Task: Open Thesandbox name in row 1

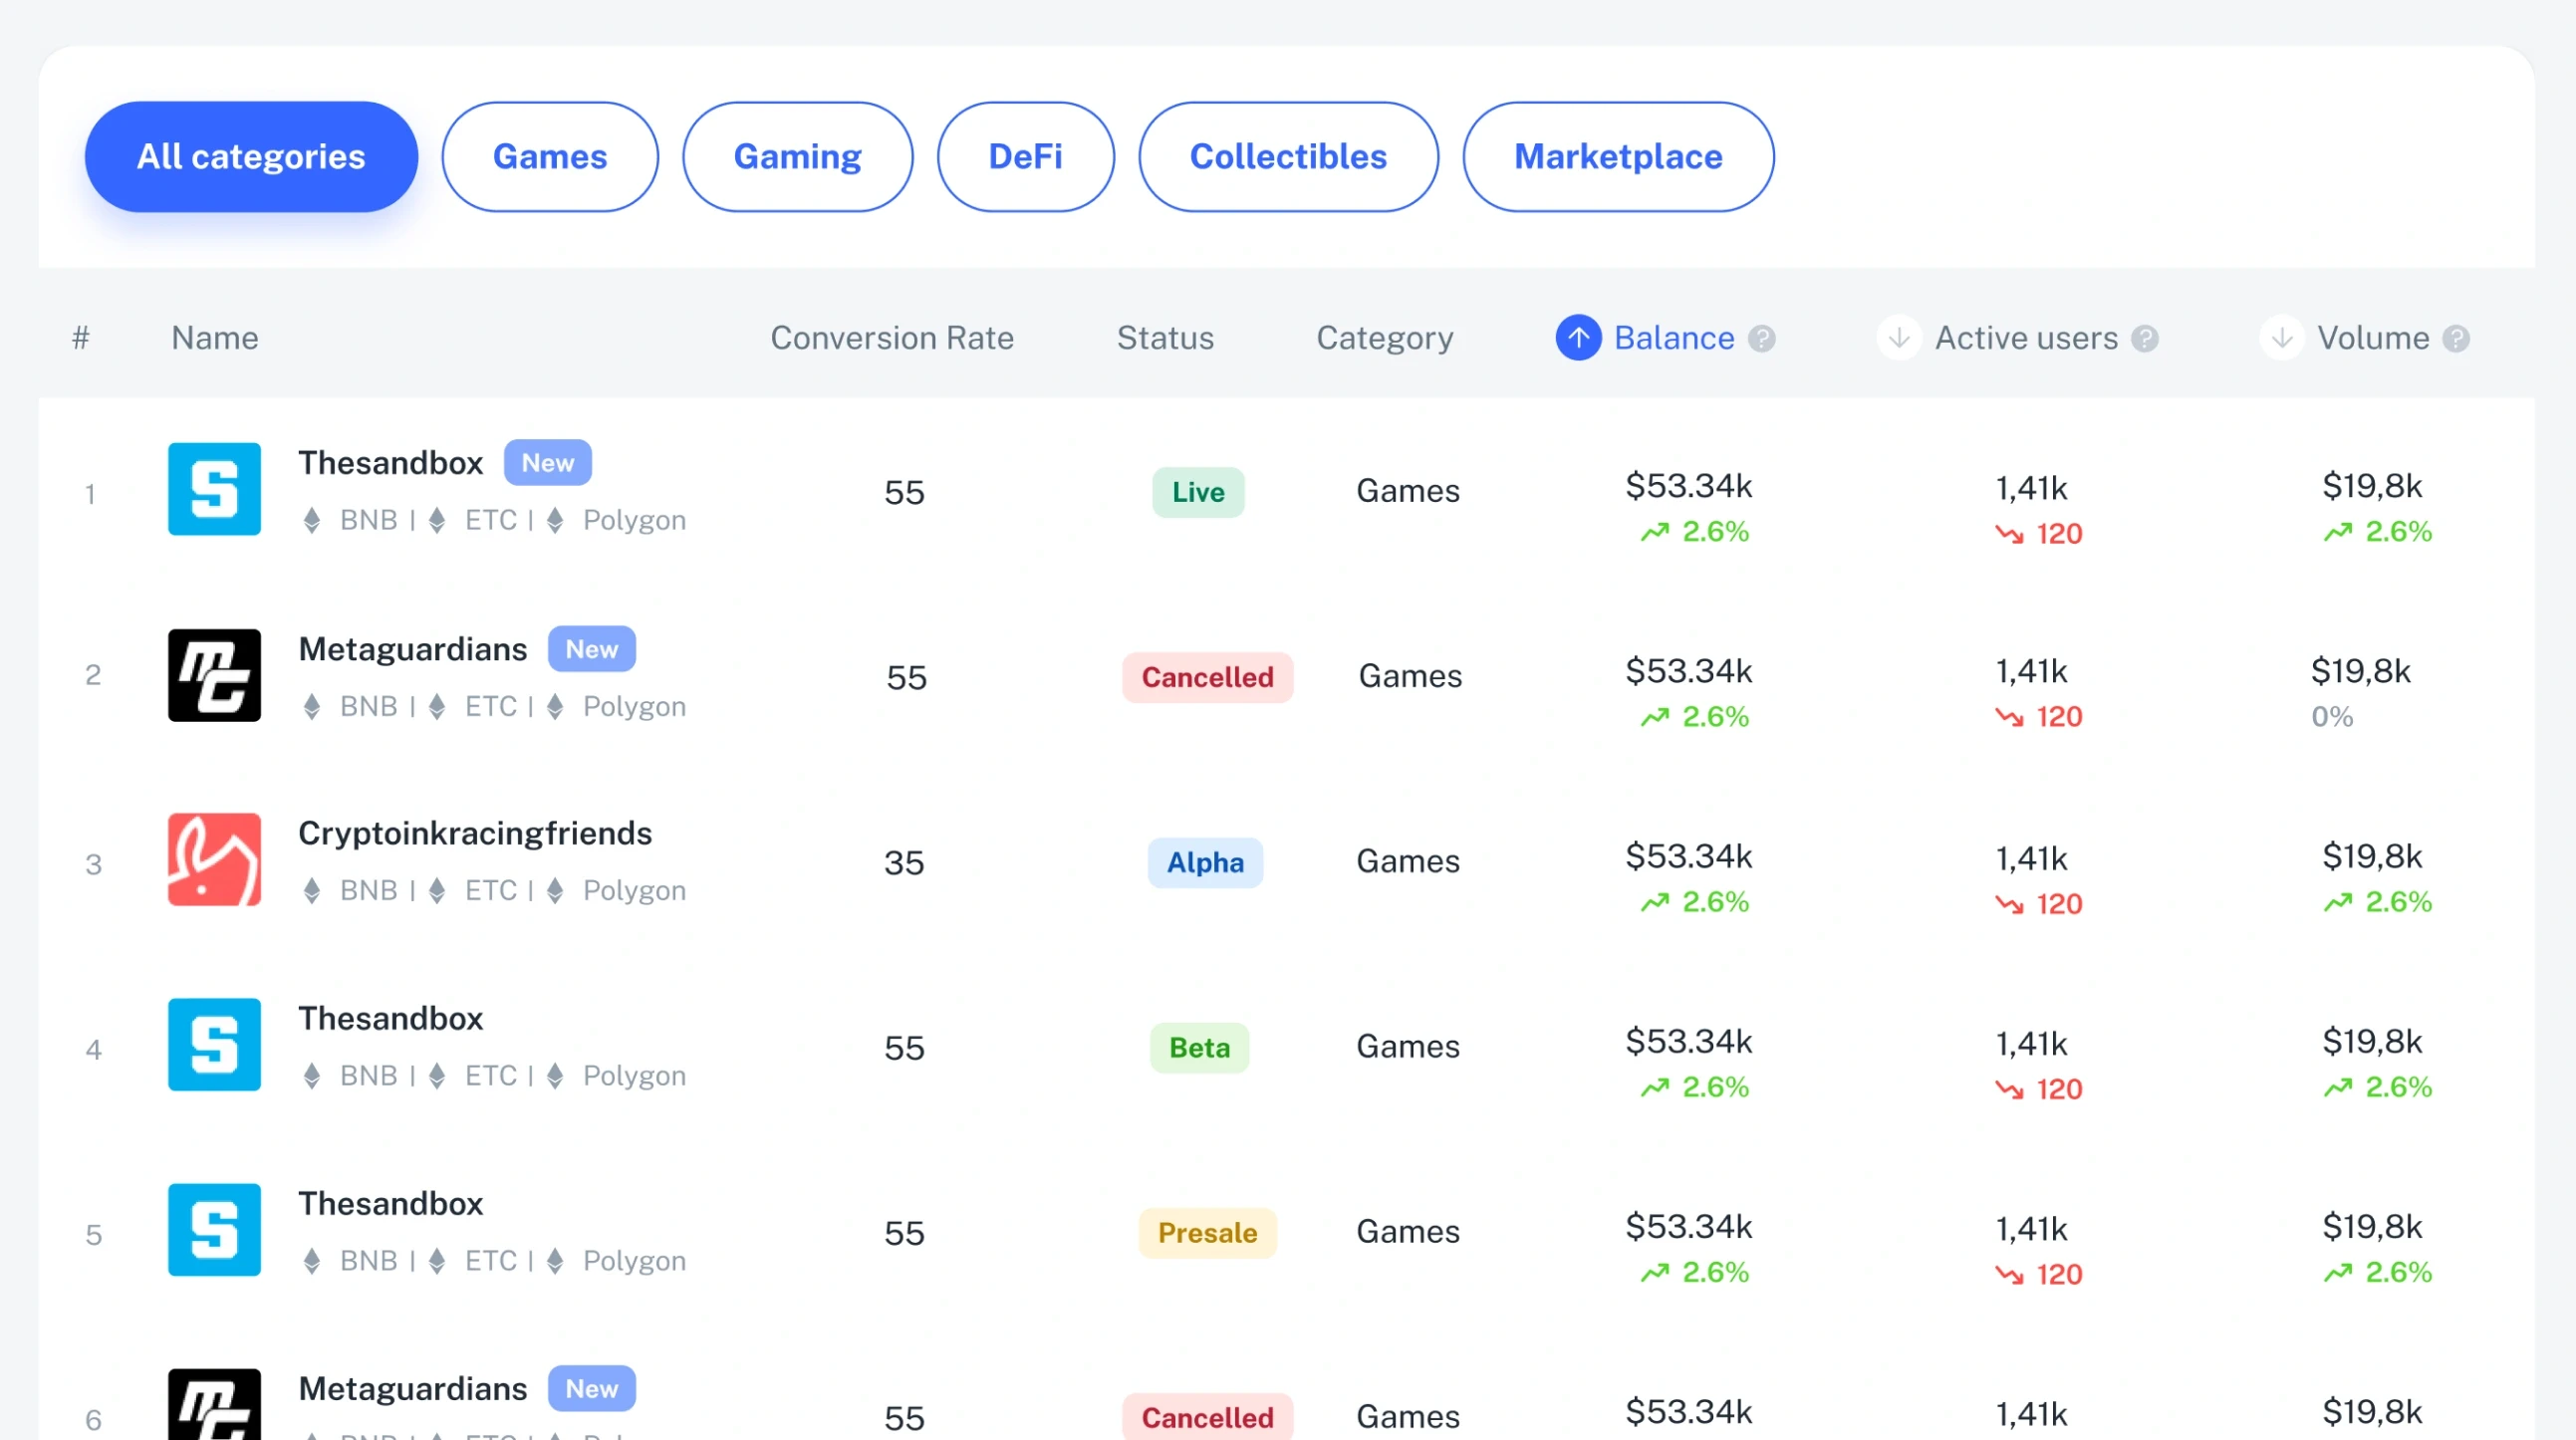Action: pyautogui.click(x=390, y=463)
